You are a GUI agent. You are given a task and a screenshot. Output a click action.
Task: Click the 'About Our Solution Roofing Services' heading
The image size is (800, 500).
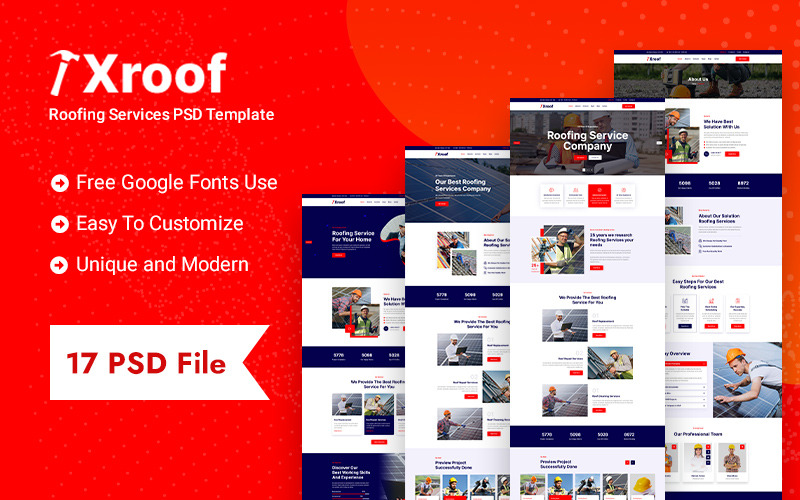(x=719, y=218)
